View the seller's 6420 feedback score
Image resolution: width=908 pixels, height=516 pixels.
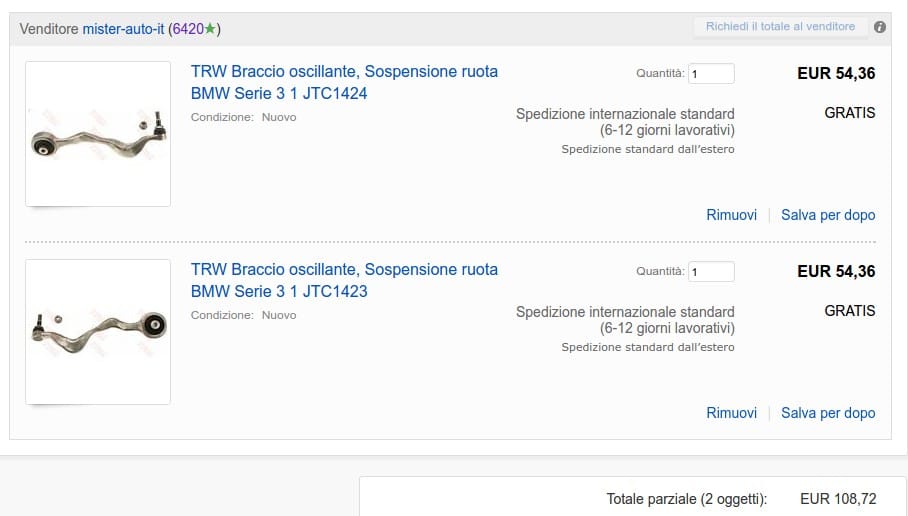click(x=188, y=29)
